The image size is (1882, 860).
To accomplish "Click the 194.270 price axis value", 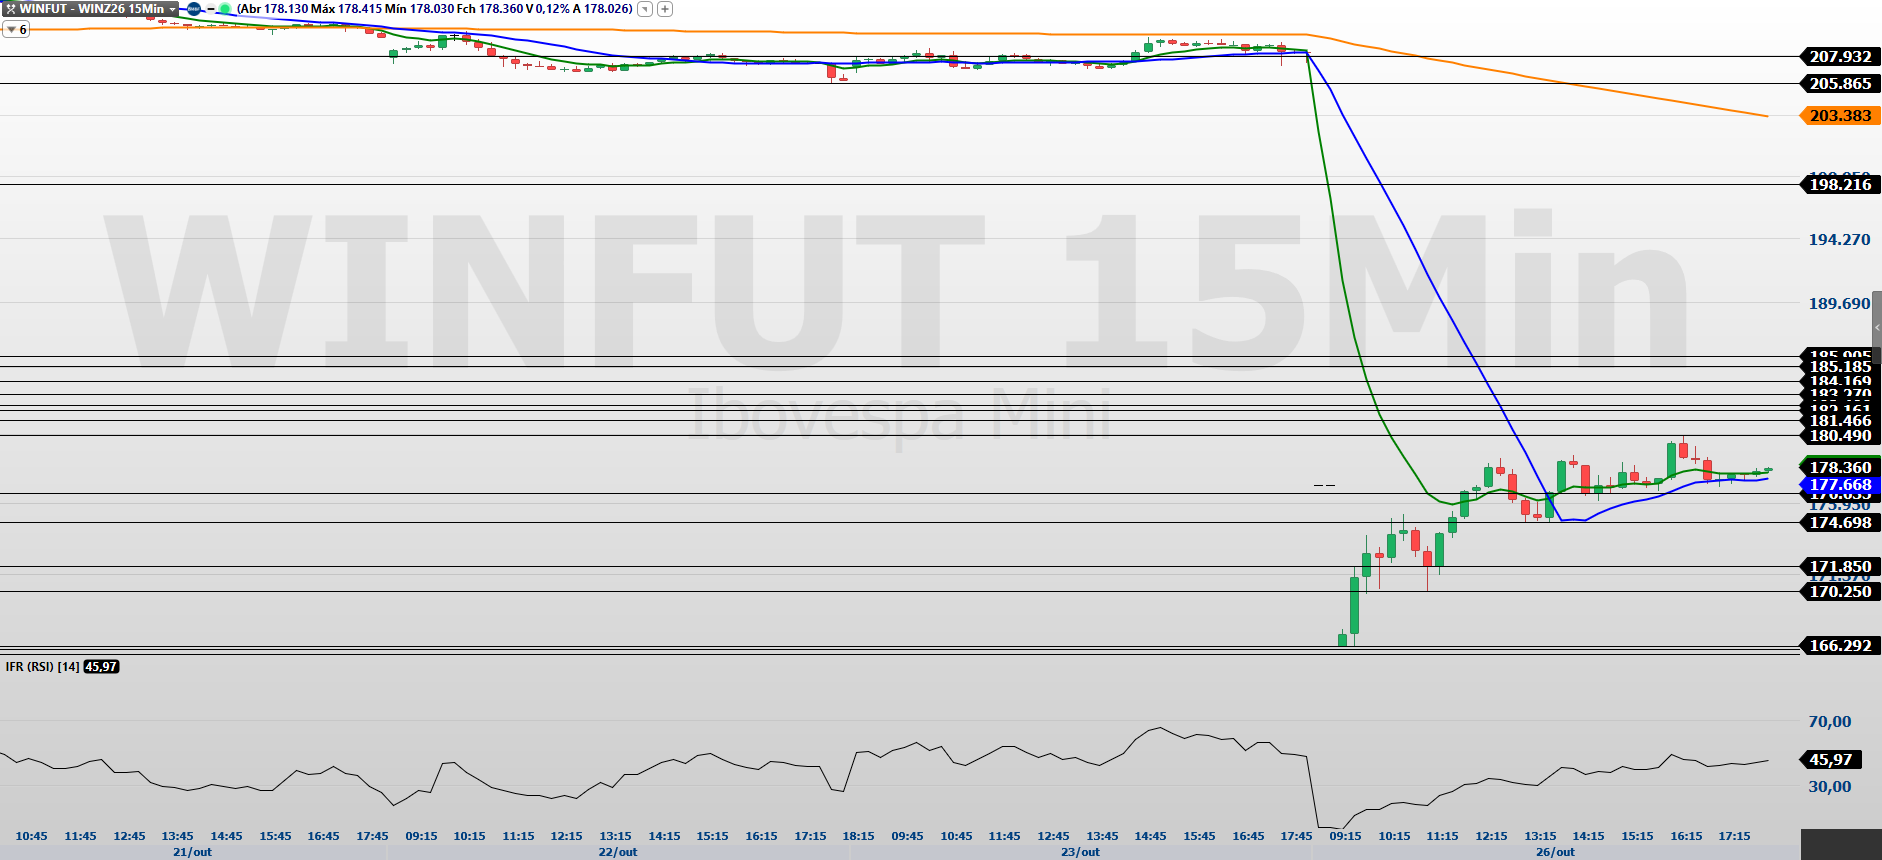I will pos(1839,240).
